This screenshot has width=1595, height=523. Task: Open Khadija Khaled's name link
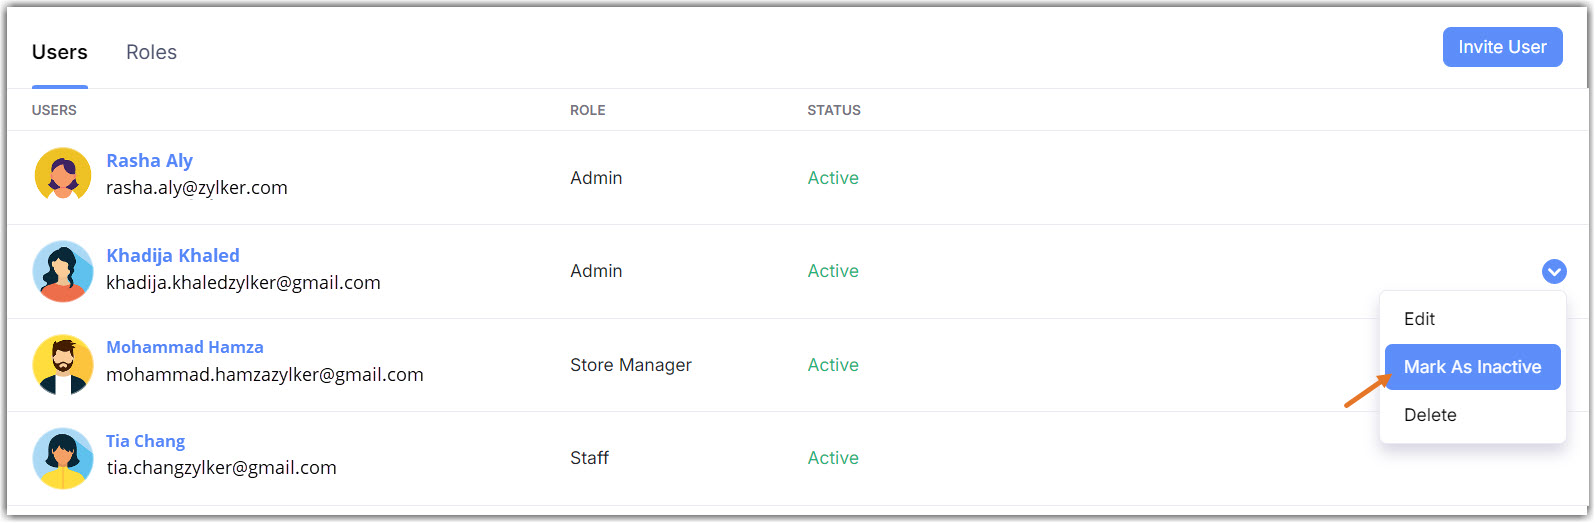(173, 256)
